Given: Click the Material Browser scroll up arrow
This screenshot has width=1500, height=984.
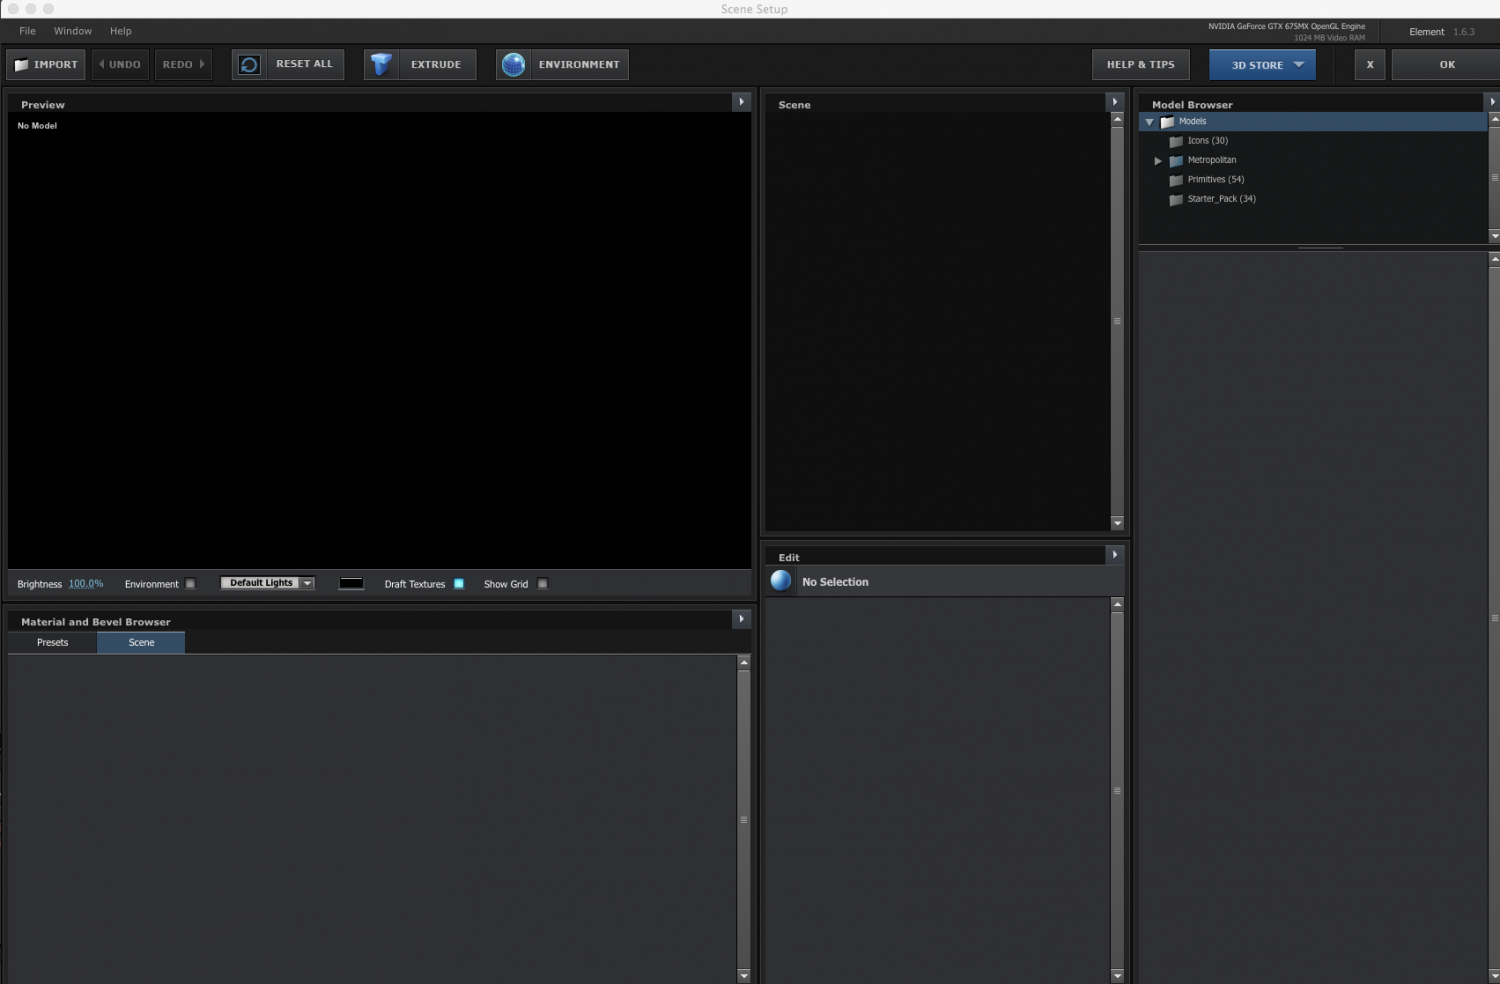Looking at the screenshot, I should 743,662.
